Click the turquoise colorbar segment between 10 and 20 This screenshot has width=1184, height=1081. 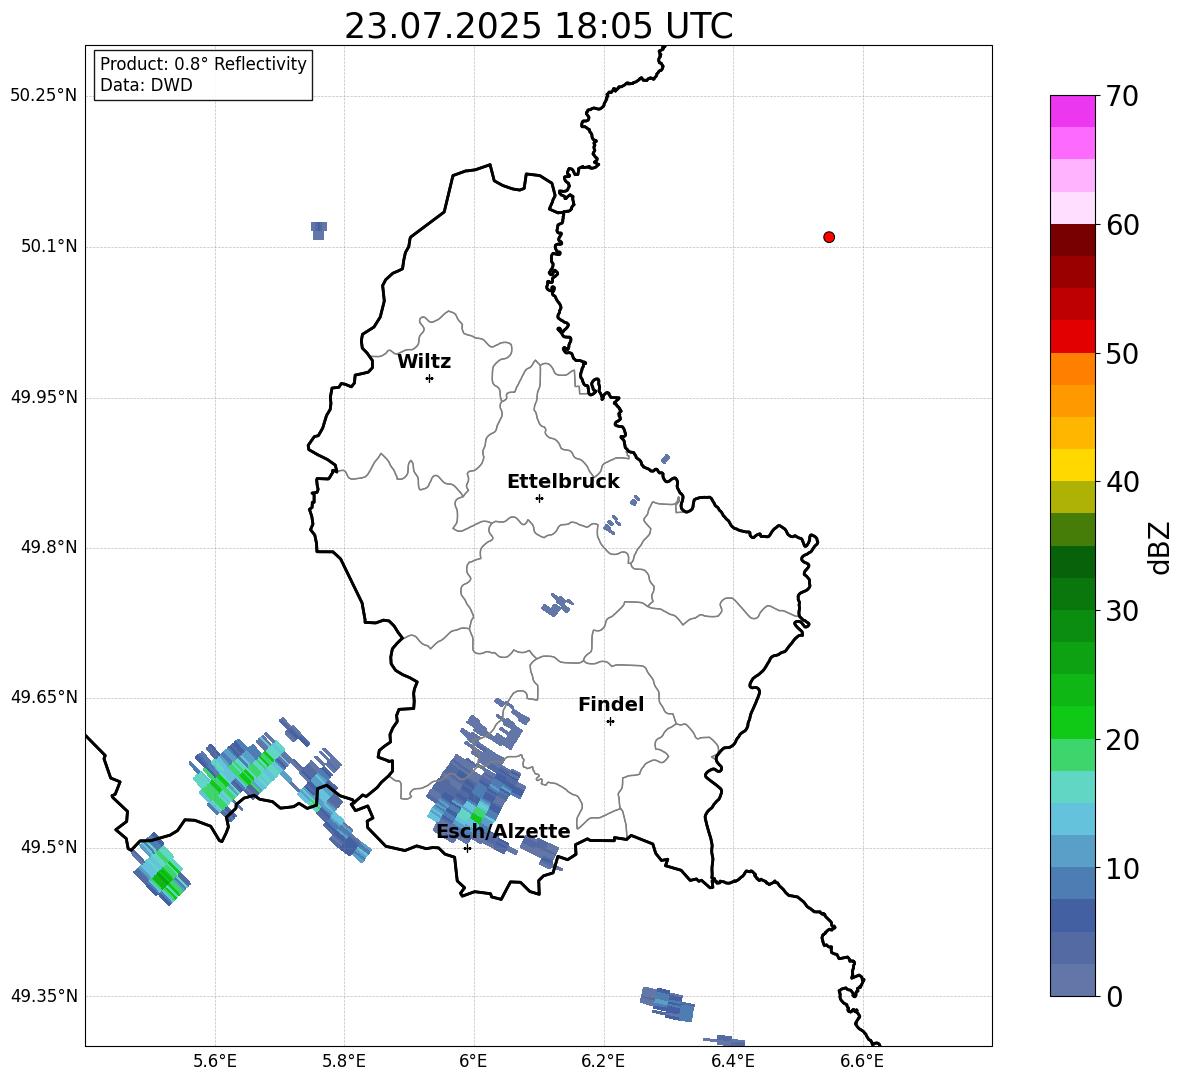point(1072,787)
